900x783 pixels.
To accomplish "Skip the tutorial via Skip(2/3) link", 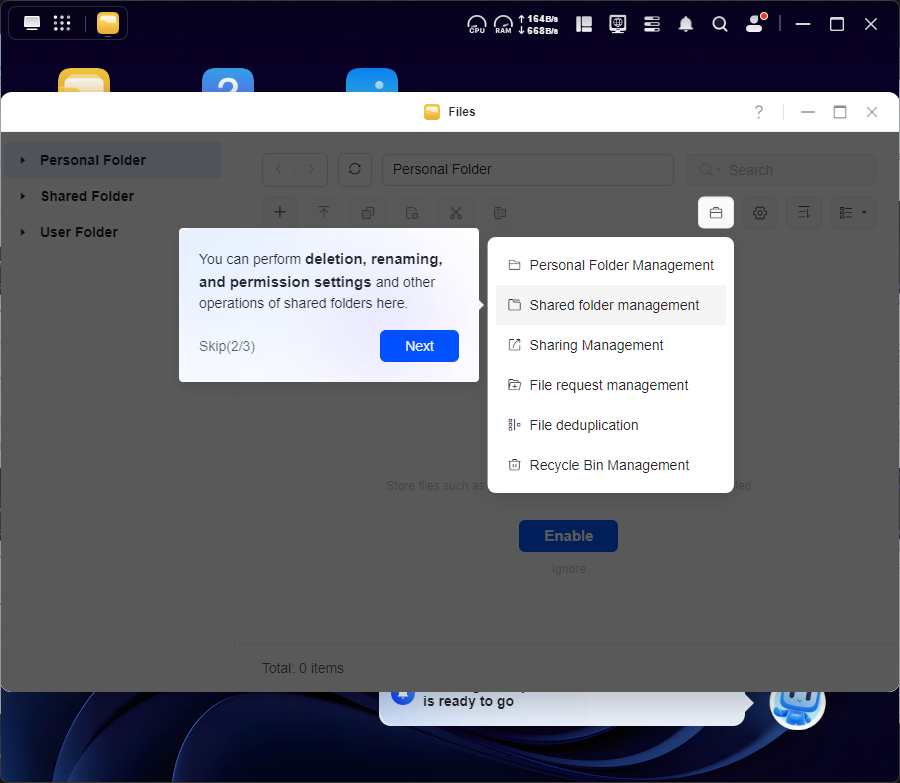I will [227, 346].
